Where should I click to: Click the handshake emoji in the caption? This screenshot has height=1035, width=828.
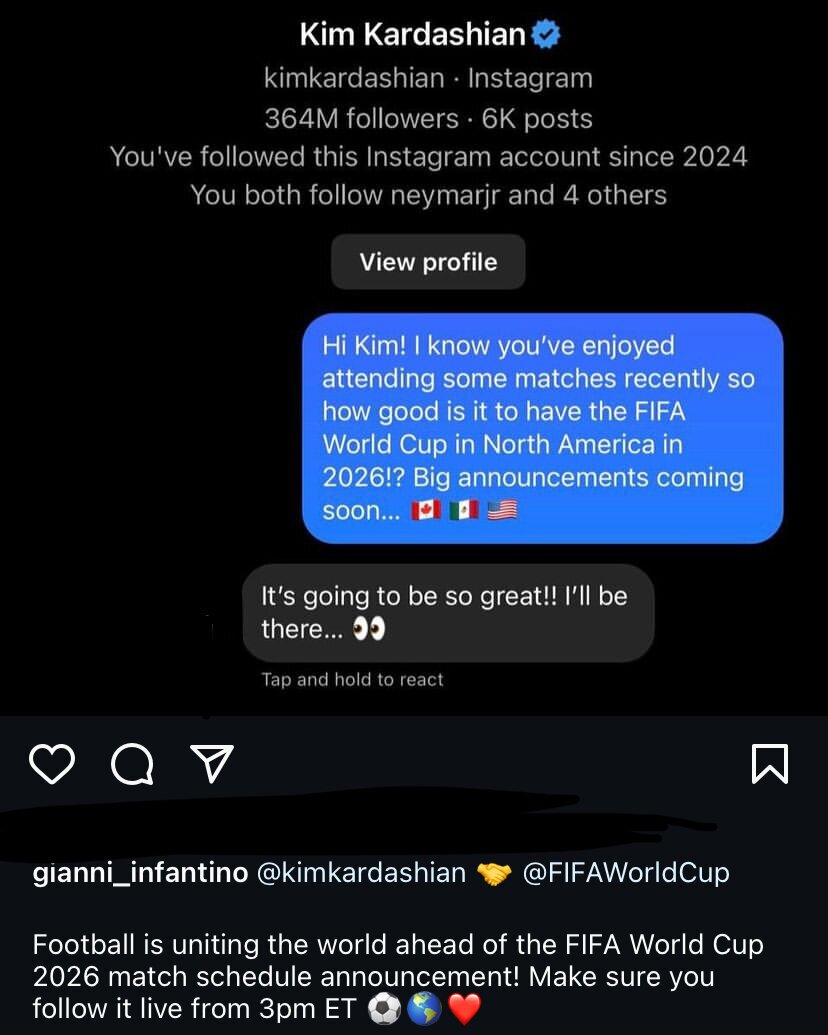coord(494,873)
